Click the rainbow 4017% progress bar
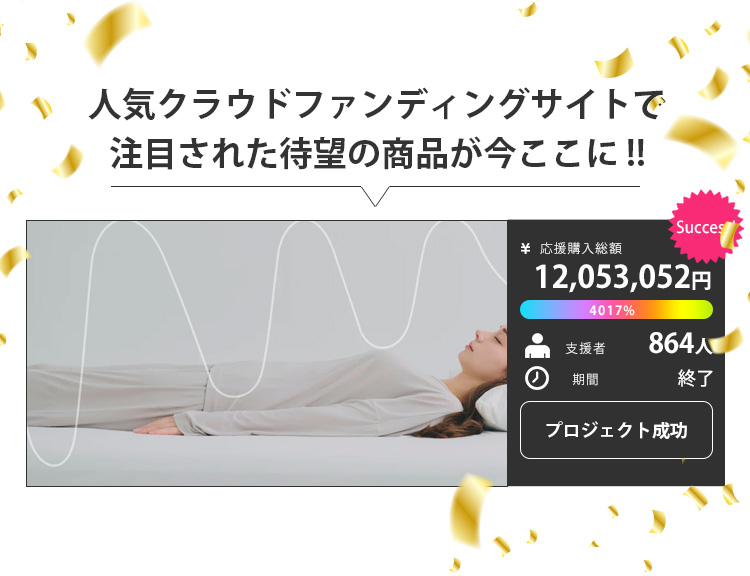Image resolution: width=750 pixels, height=576 pixels. [616, 310]
